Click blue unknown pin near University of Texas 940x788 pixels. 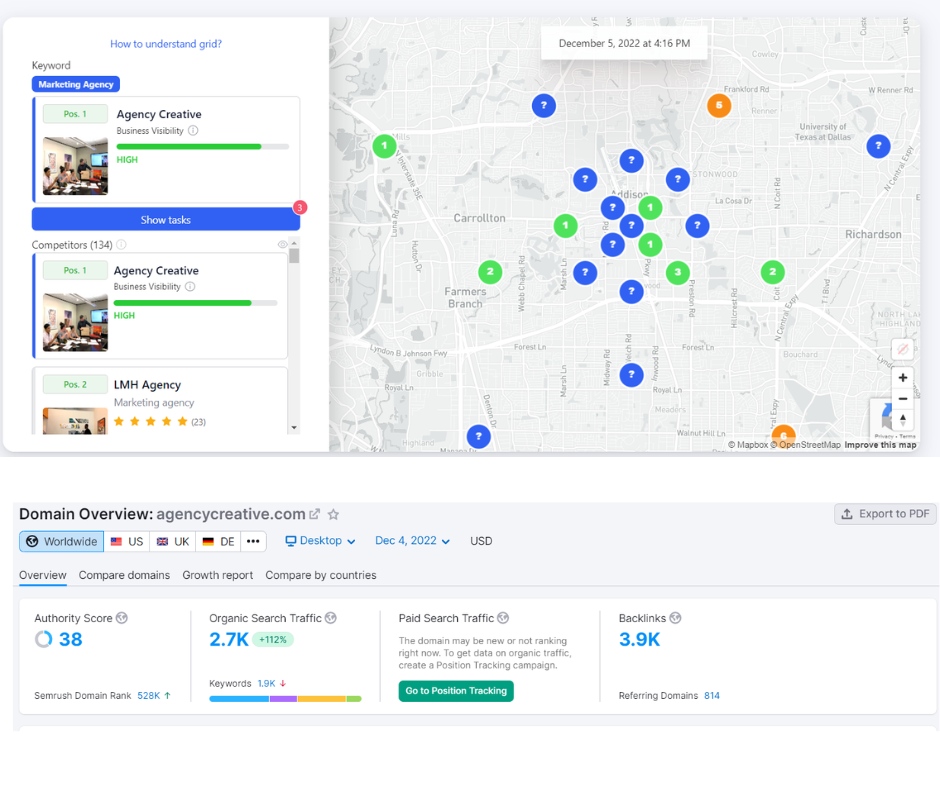(x=878, y=146)
